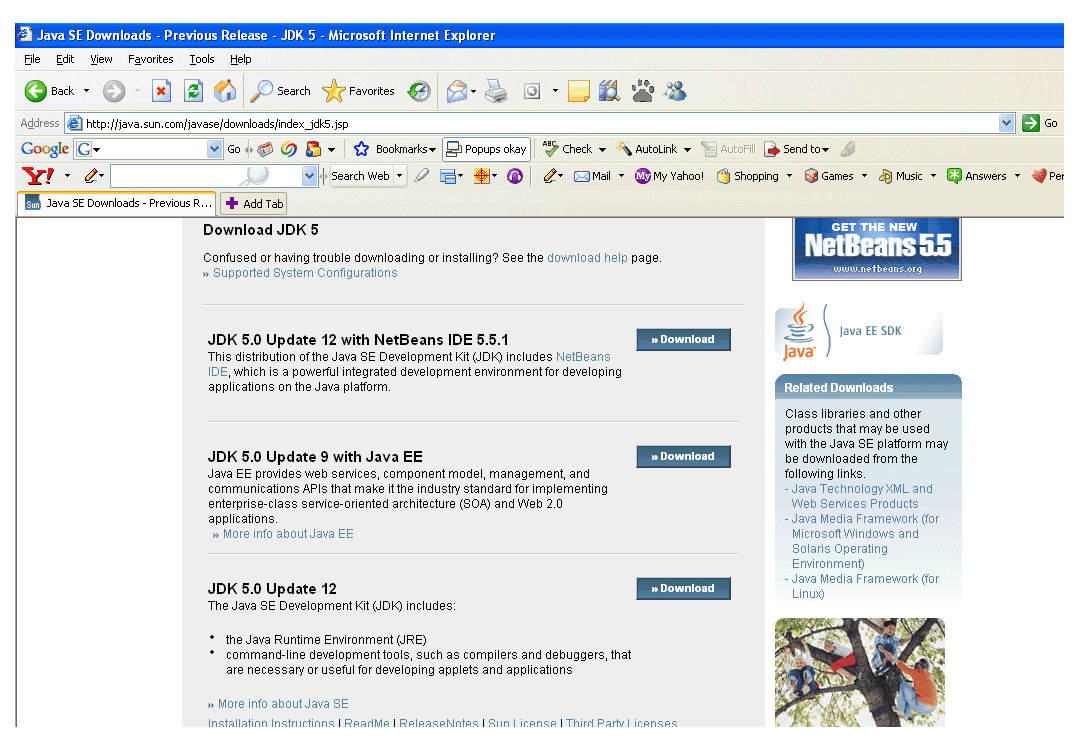The image size is (1080, 750).
Task: Toggle the Popups okay blocker button
Action: [x=486, y=149]
